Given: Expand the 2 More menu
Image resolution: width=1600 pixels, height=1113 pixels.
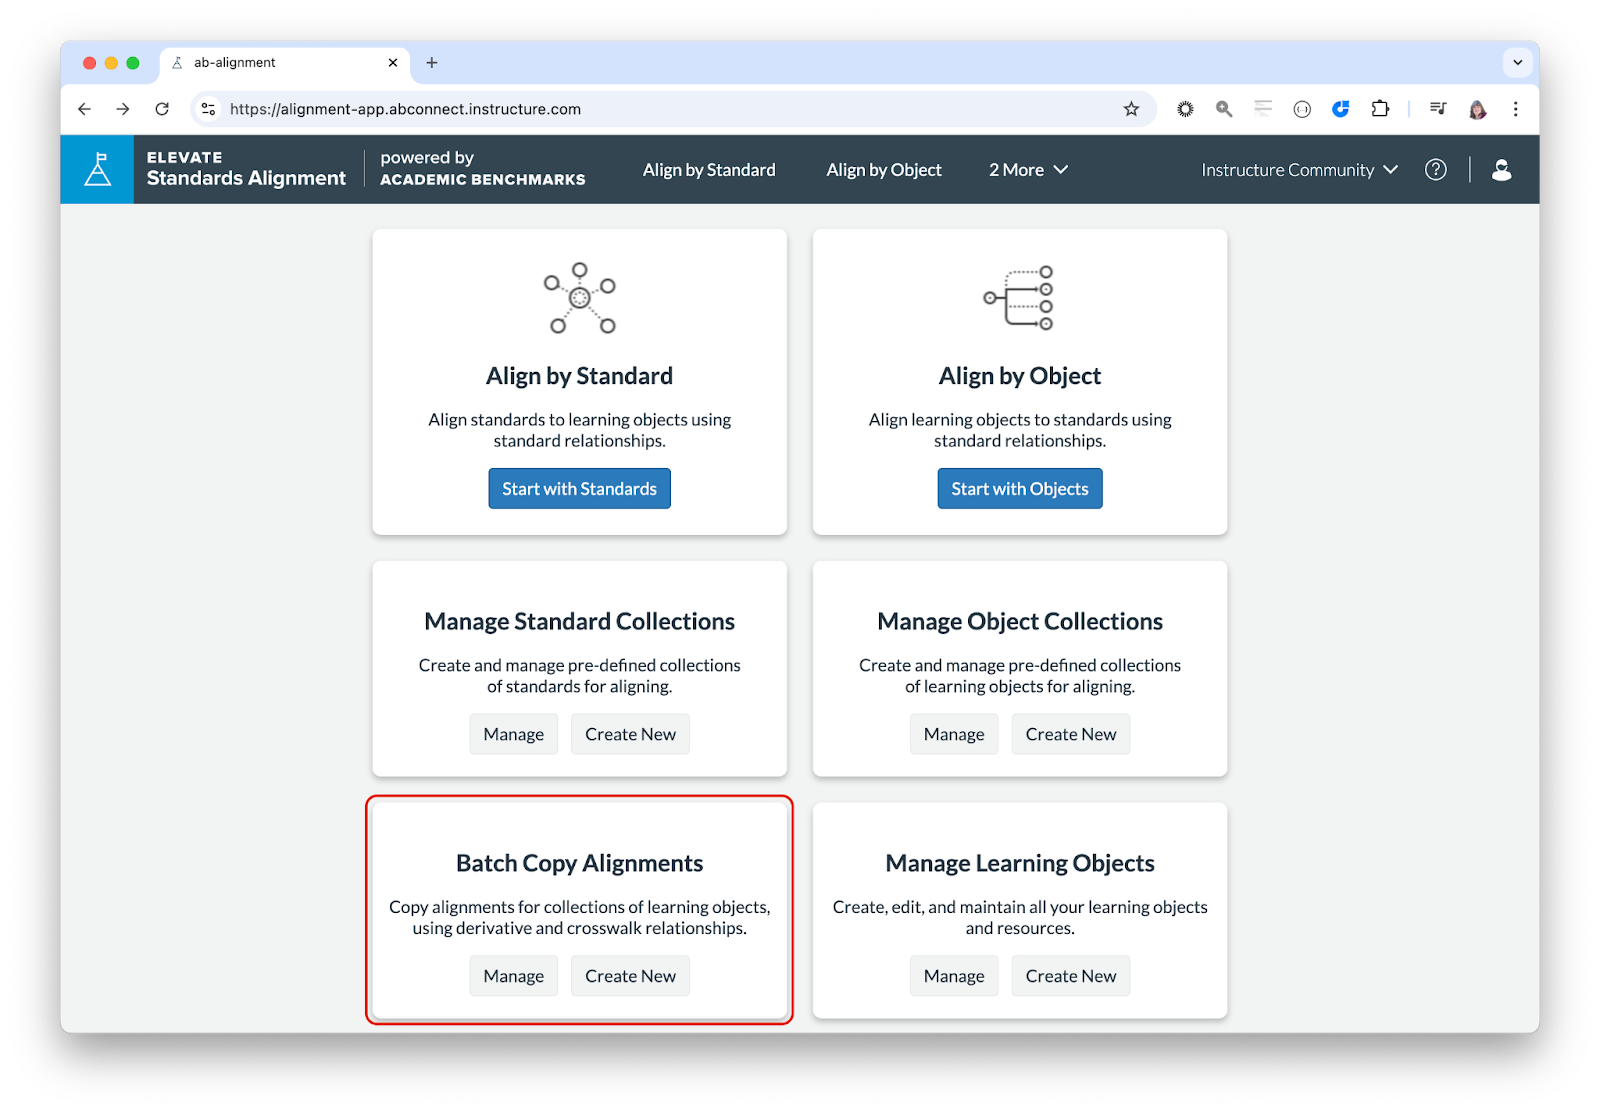Looking at the screenshot, I should (x=1029, y=170).
